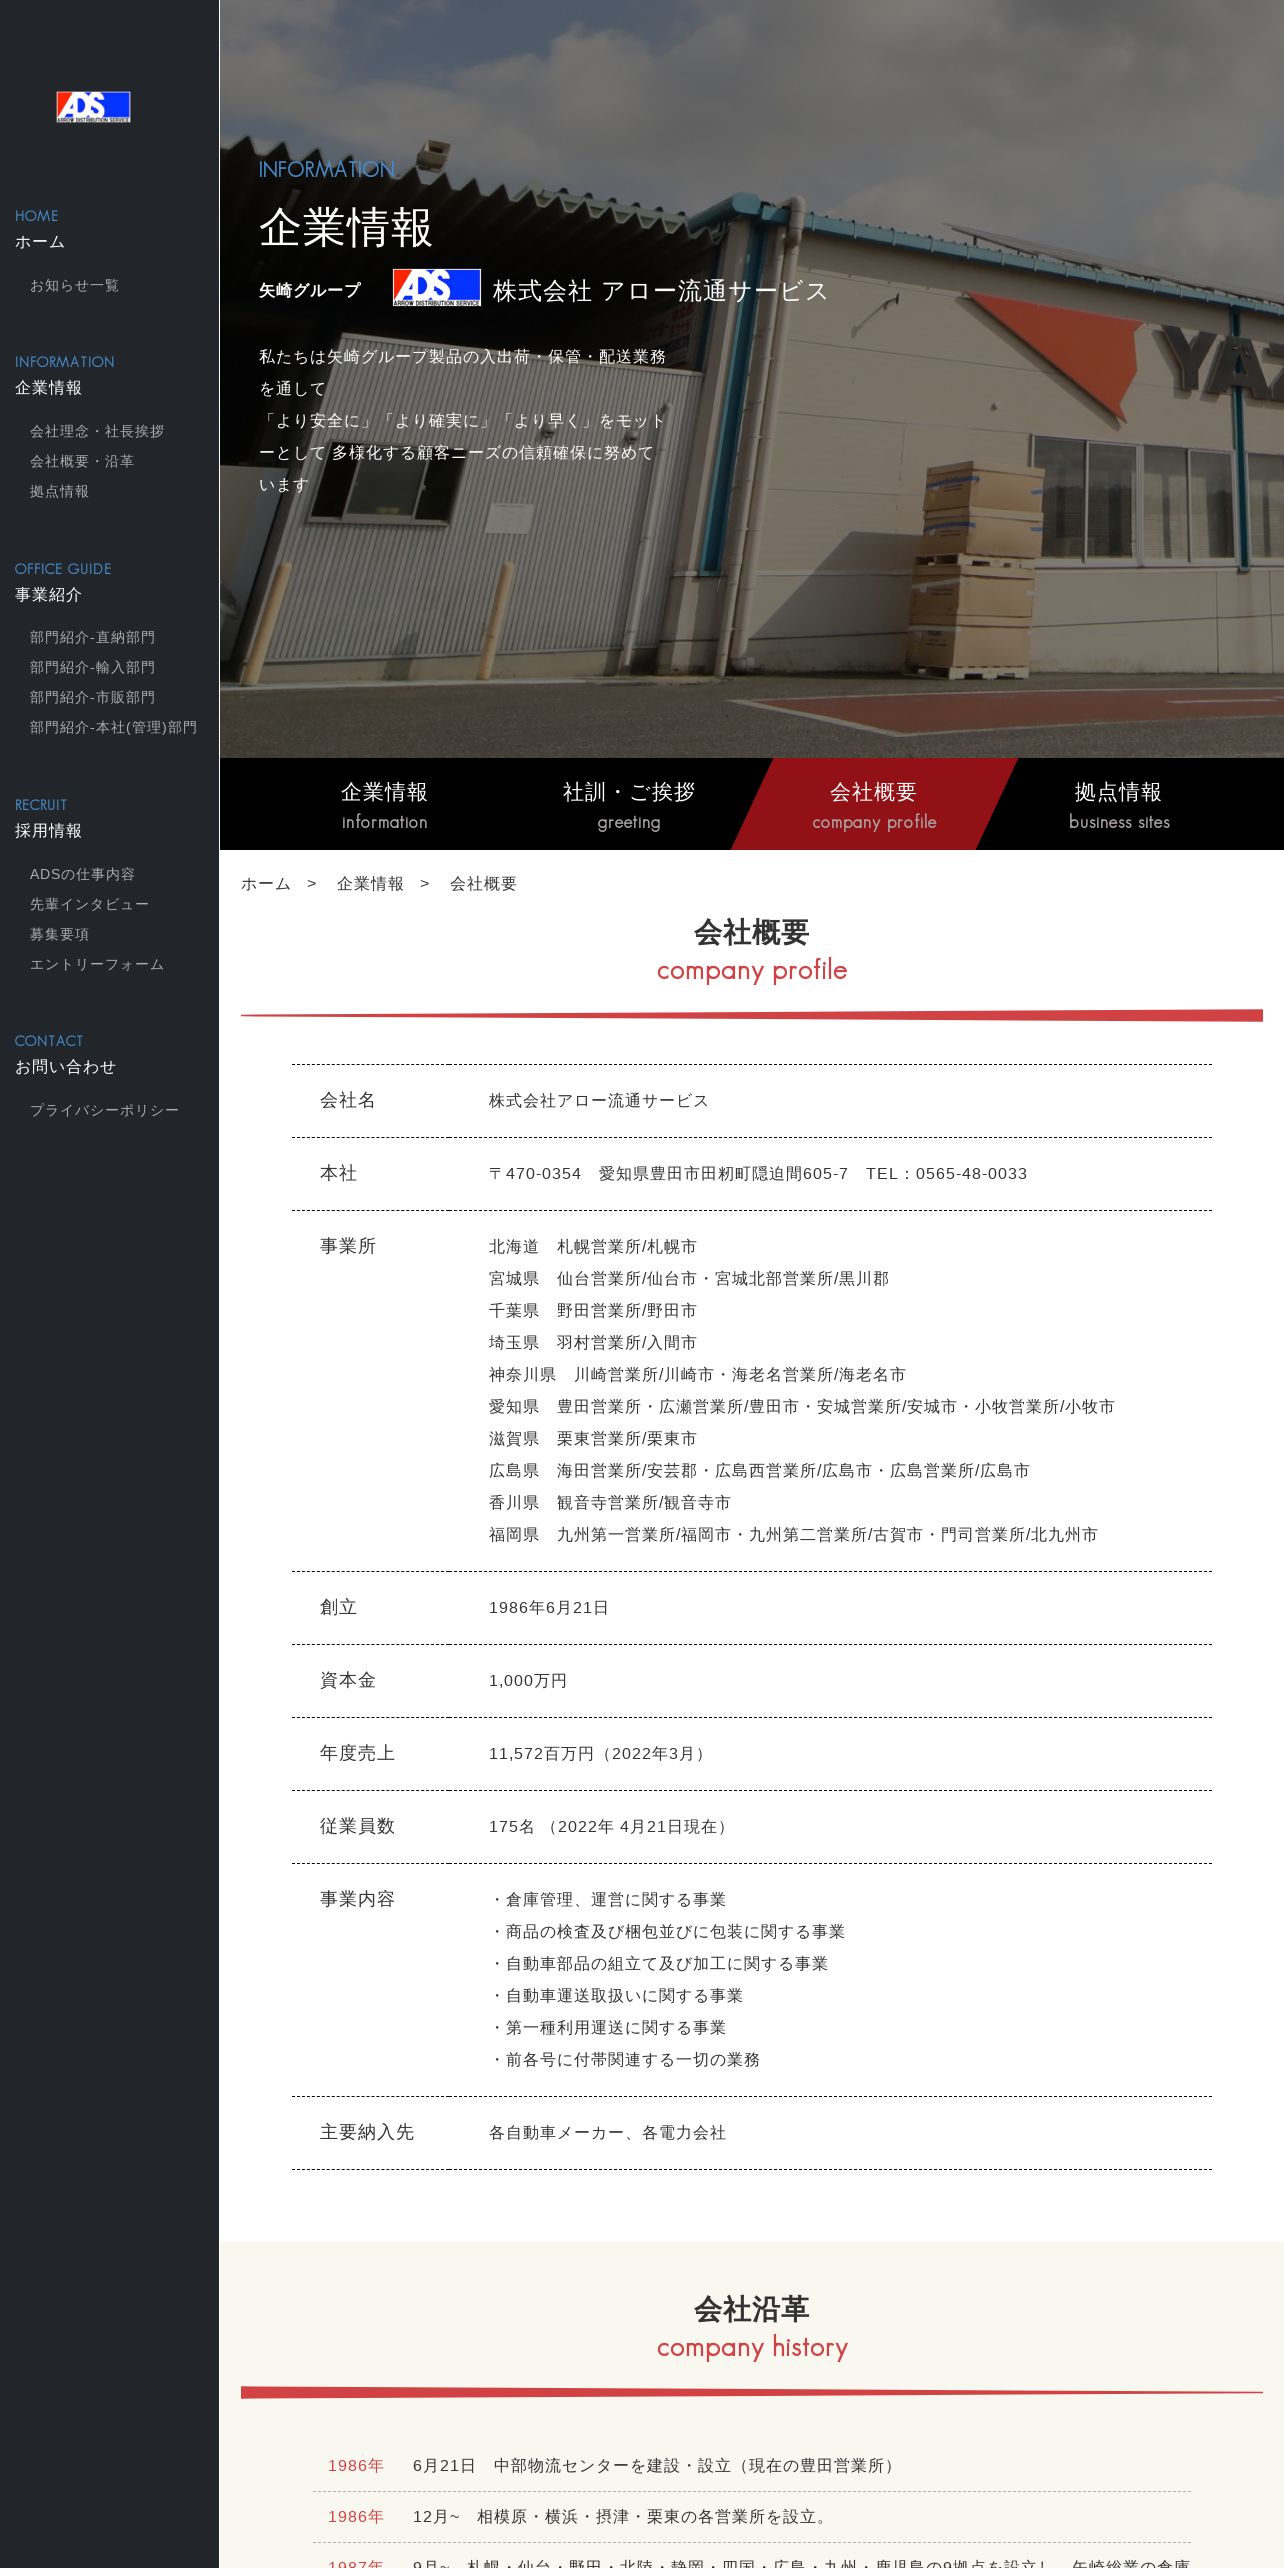Click 商品の検査及び梱包並びに包装に関する事業 item
Image resolution: width=1284 pixels, height=2568 pixels.
click(667, 1932)
